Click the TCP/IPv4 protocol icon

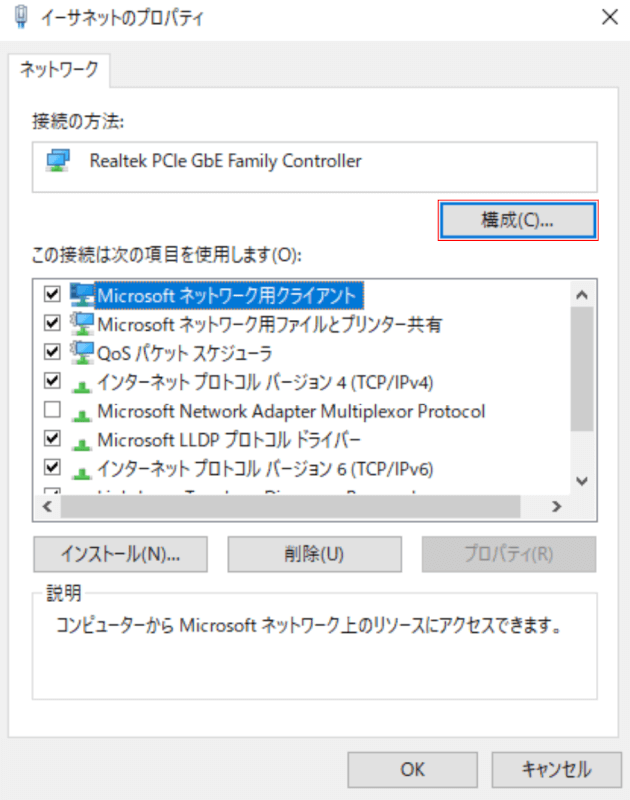pyautogui.click(x=81, y=382)
